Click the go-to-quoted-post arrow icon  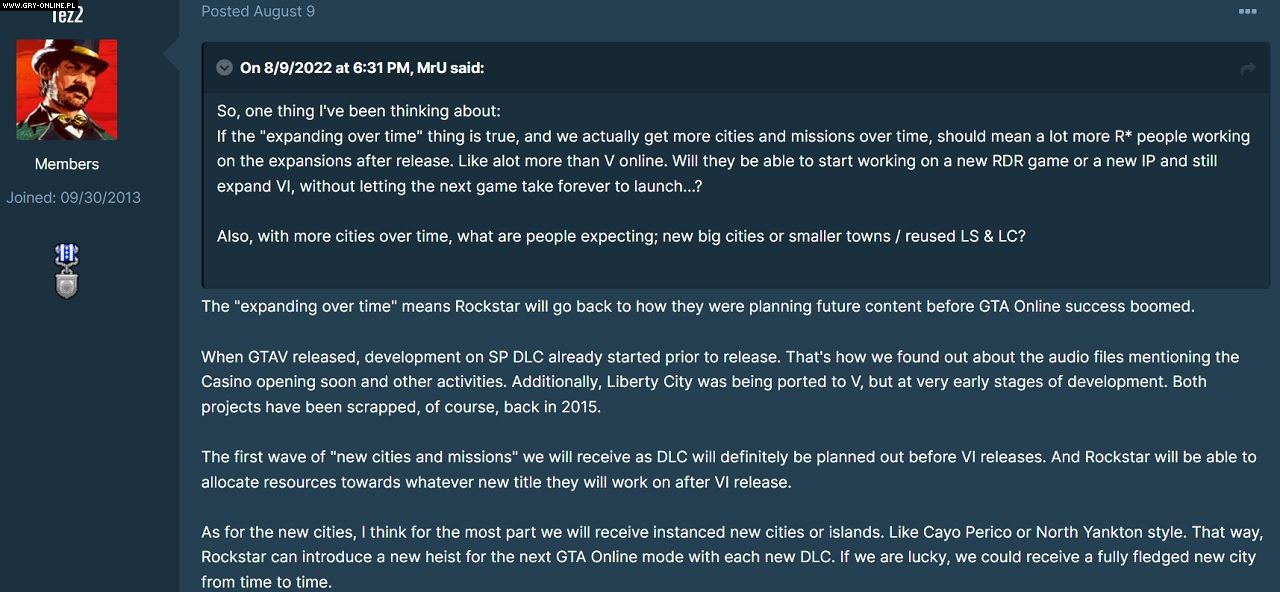(1247, 68)
